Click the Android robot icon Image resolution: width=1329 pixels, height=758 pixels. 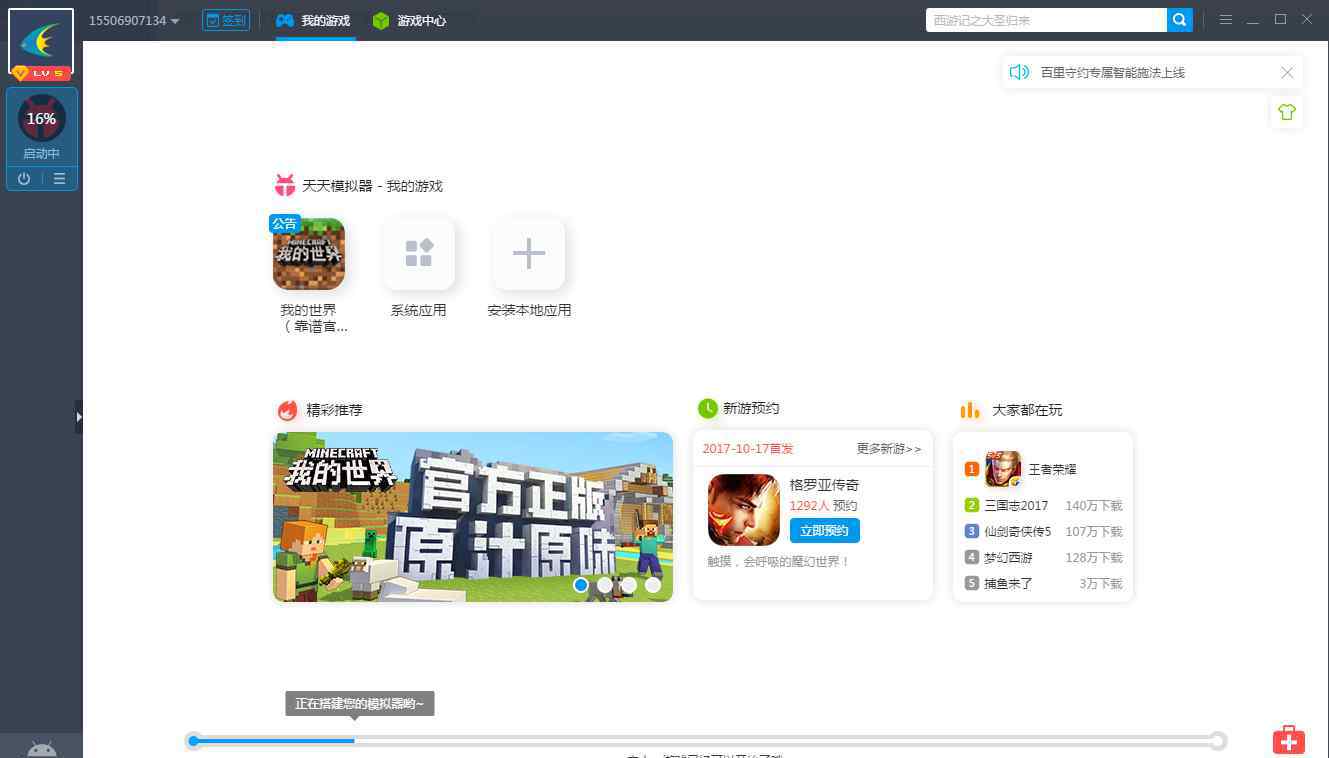[41, 748]
